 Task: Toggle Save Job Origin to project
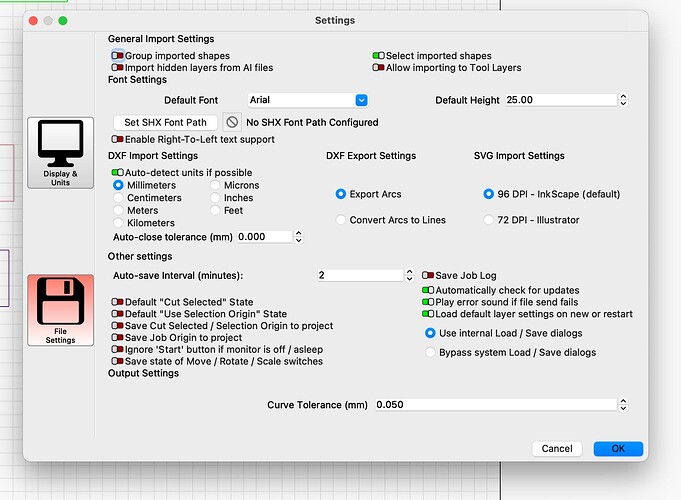point(117,337)
